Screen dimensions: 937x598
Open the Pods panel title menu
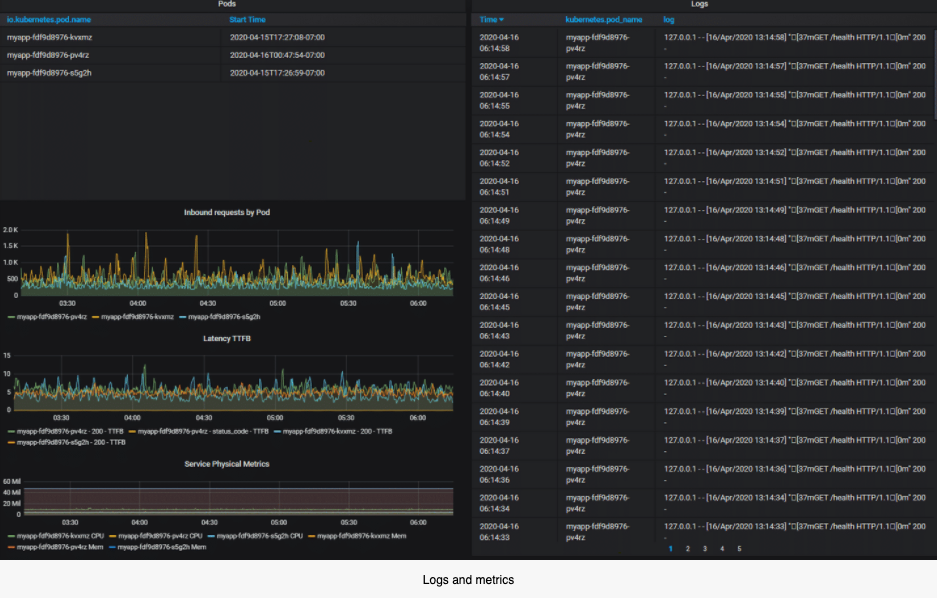[227, 5]
